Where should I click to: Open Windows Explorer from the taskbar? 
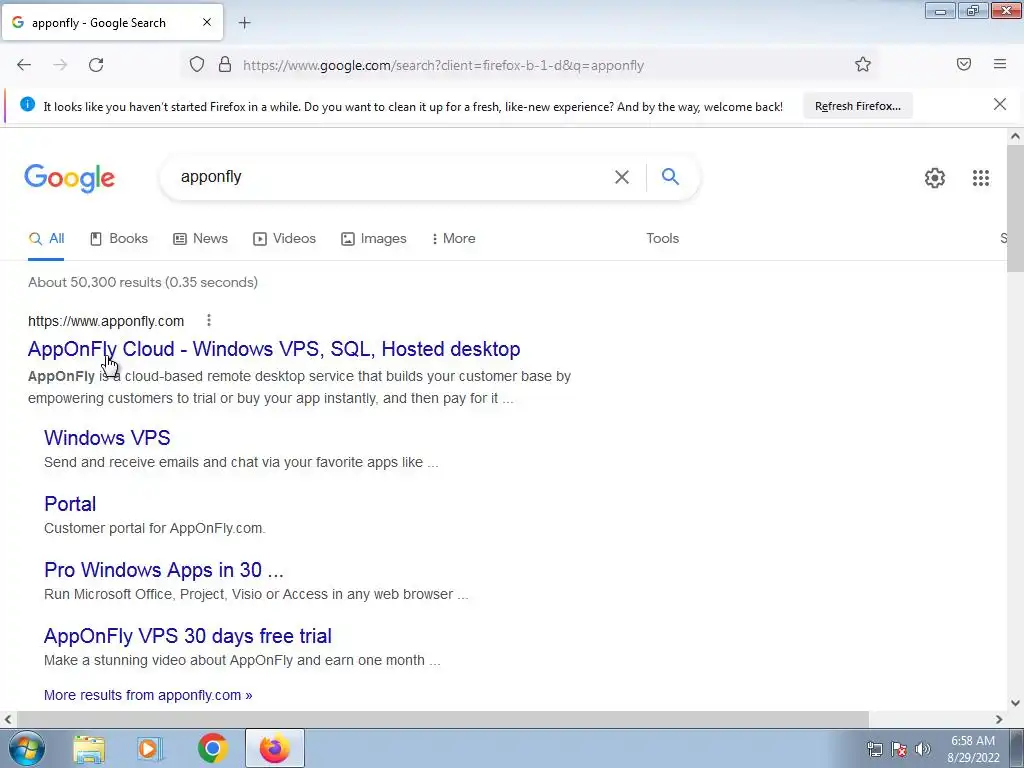pos(89,749)
